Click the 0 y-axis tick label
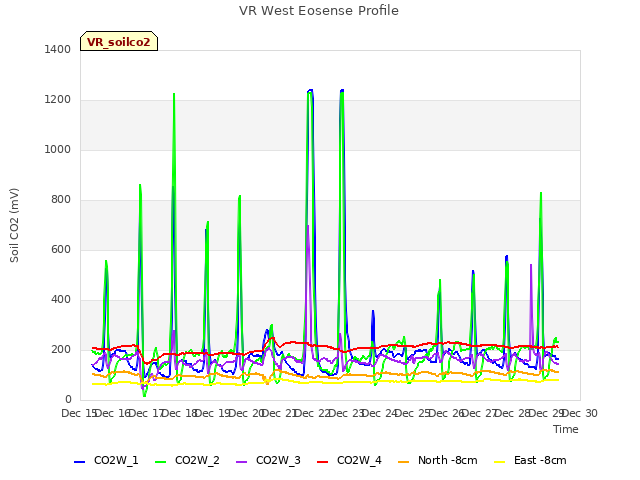Viewport: 640px width, 480px height. point(68,400)
